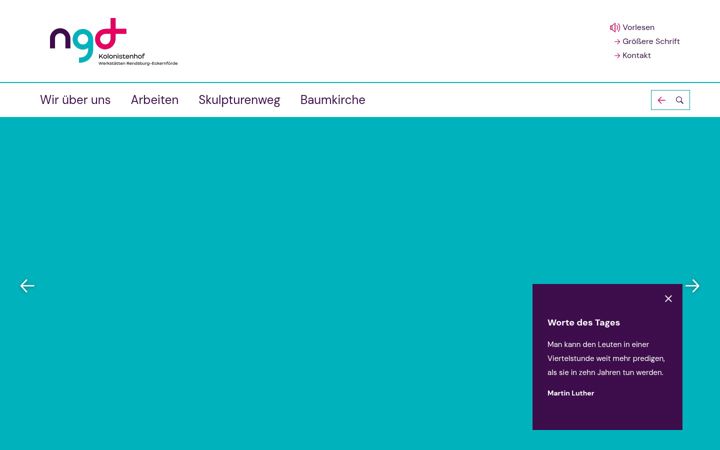This screenshot has height=450, width=720.
Task: Go to the Baumkirche menu item
Action: tap(332, 100)
